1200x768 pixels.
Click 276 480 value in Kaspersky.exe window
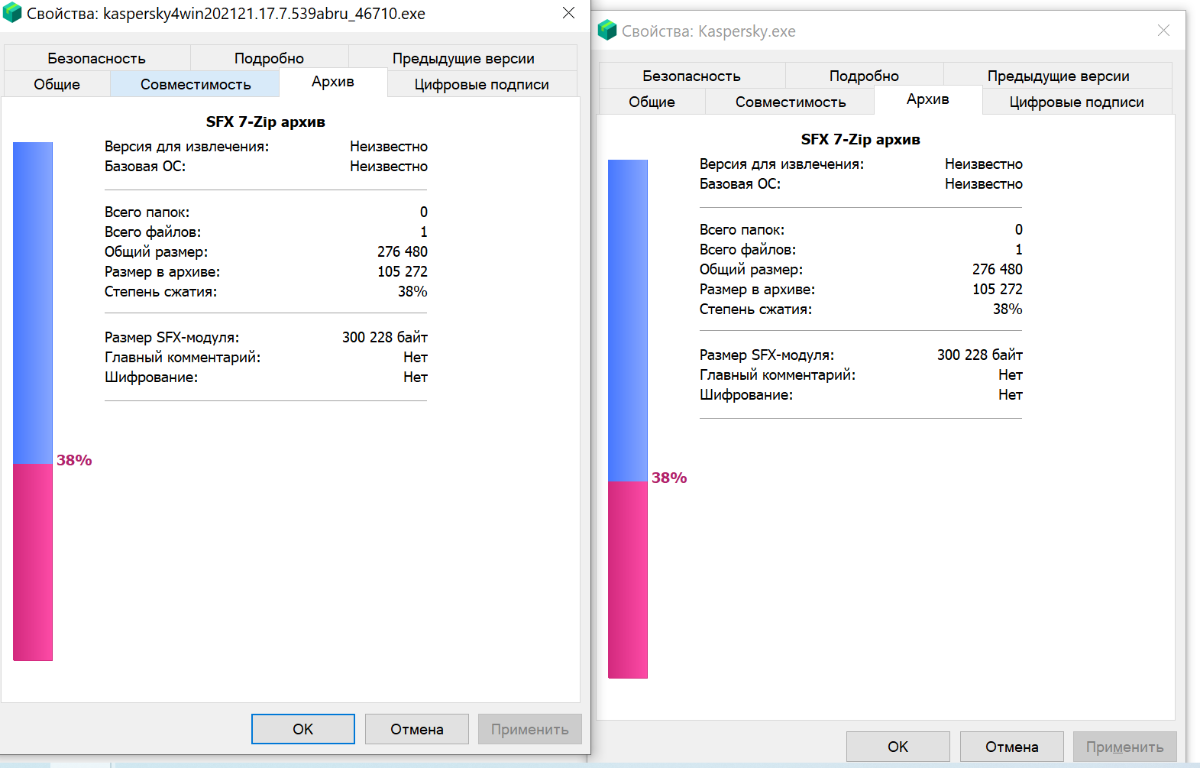pyautogui.click(x=997, y=268)
